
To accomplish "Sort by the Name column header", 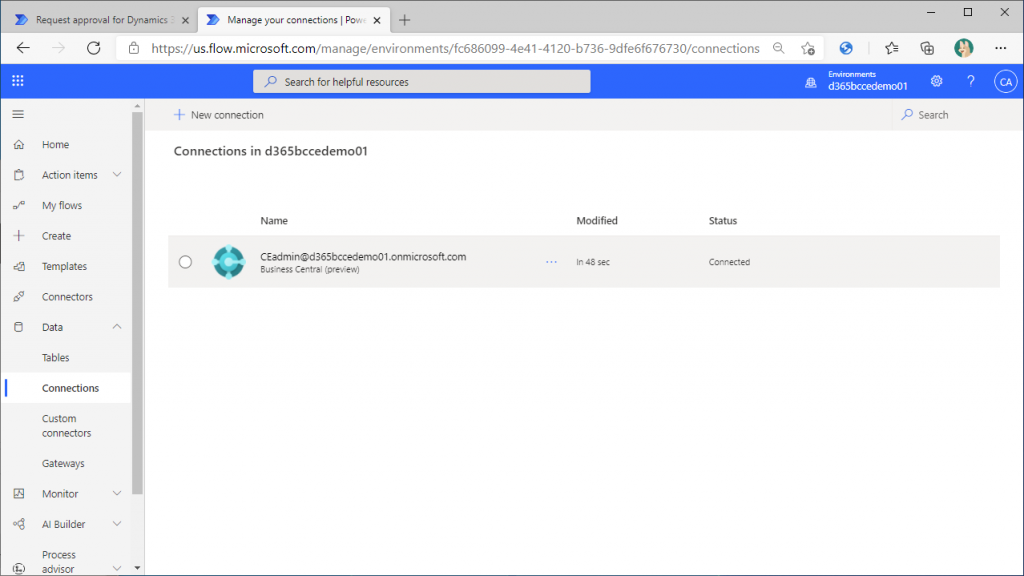I will coord(274,221).
